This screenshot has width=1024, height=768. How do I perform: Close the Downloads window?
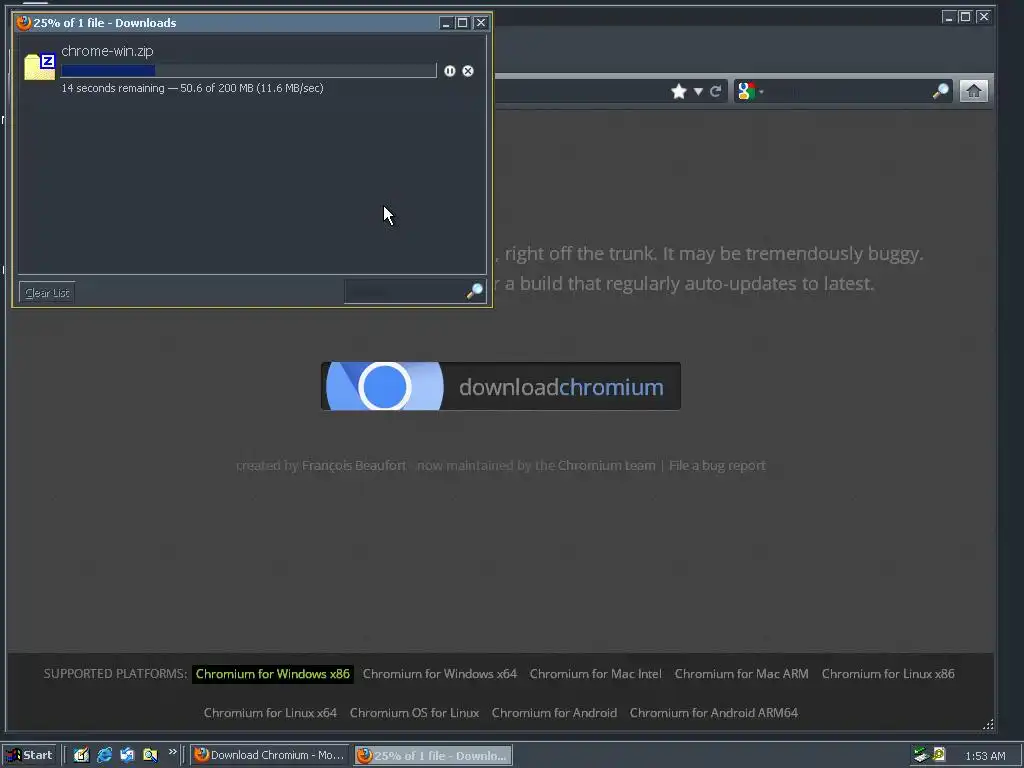481,23
